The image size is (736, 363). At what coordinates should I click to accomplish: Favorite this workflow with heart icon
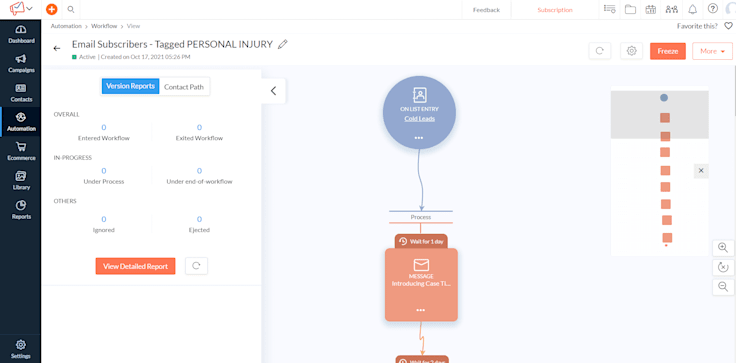(728, 26)
